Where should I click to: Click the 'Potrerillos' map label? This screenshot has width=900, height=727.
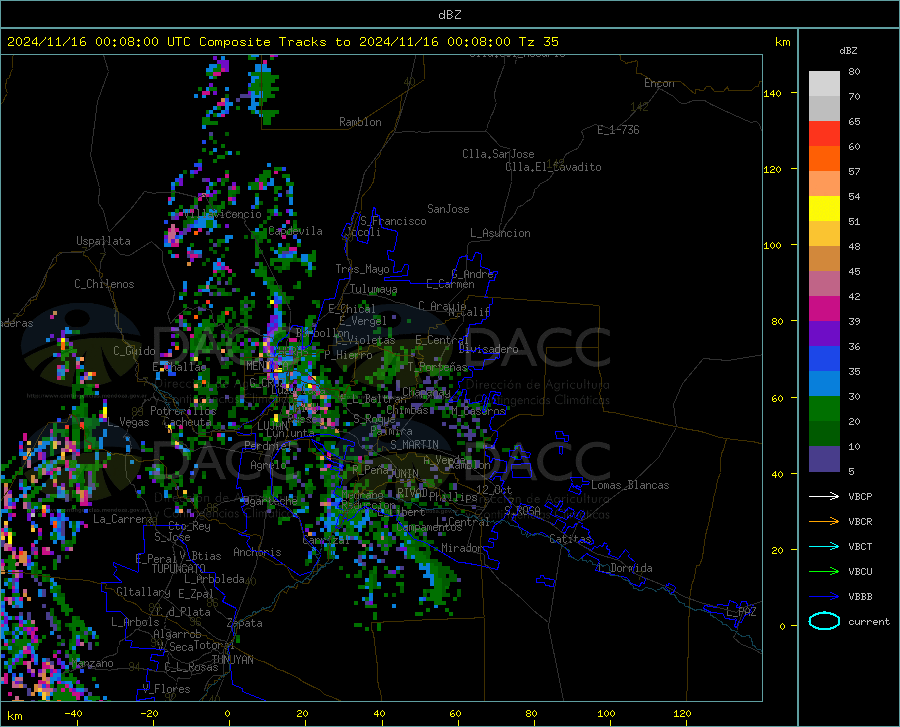point(183,411)
